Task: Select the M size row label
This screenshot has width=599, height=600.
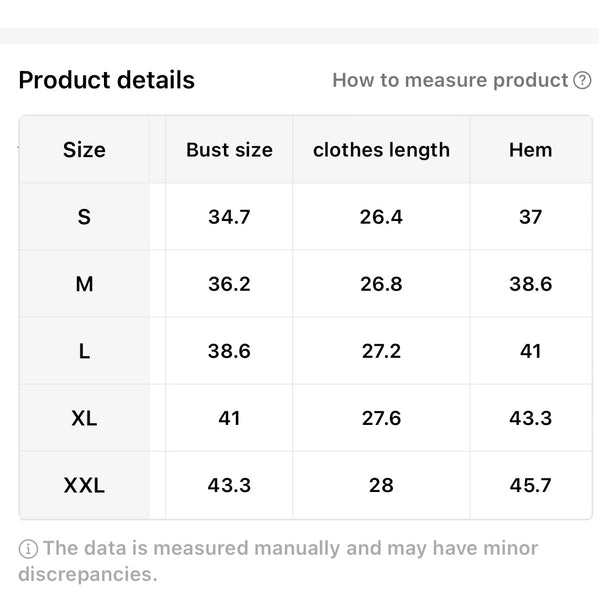Action: pyautogui.click(x=84, y=284)
